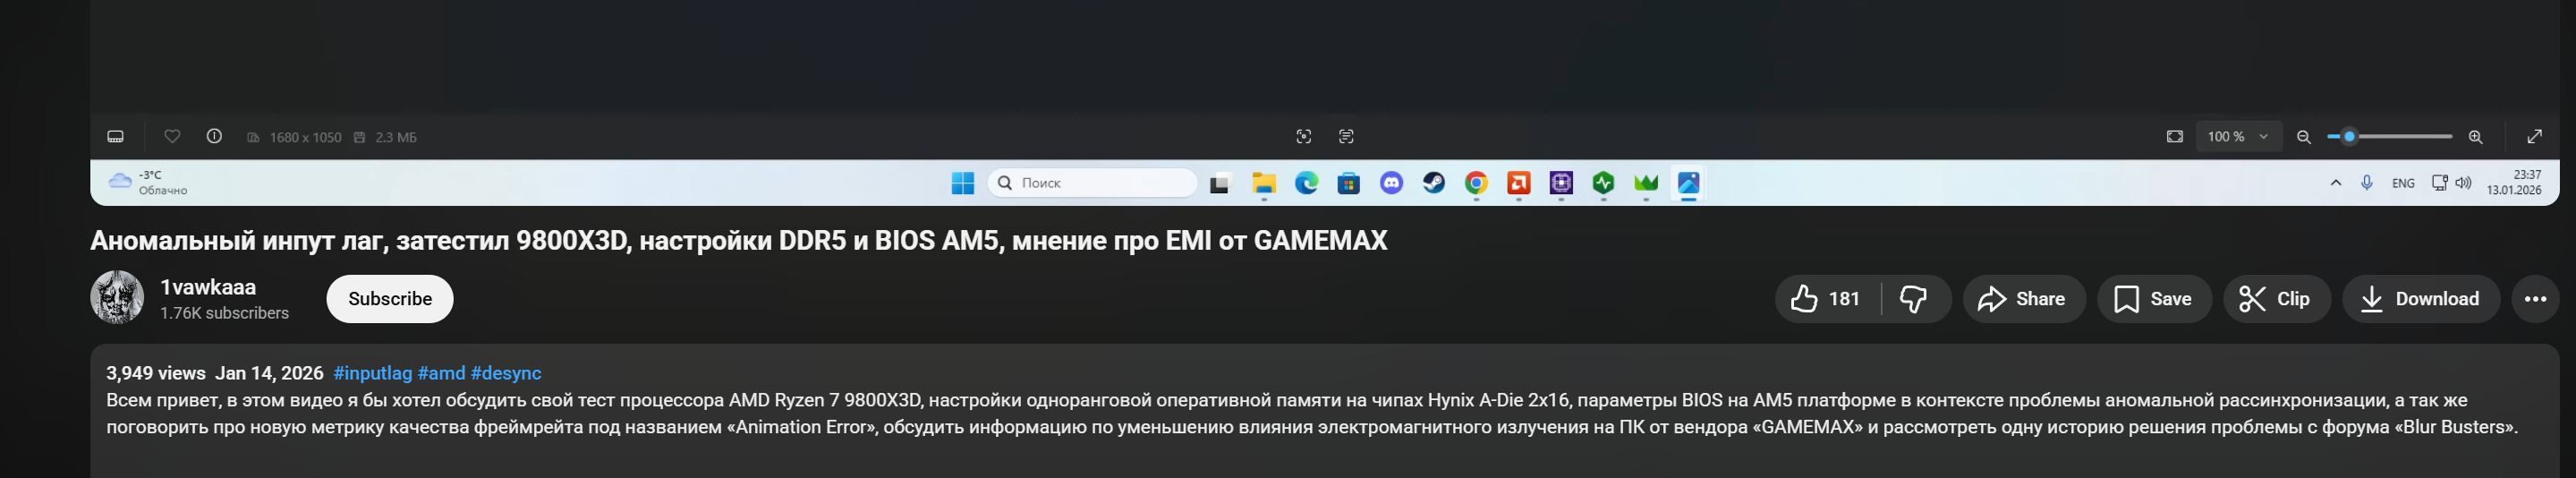Click the microphone tray icon

click(2367, 183)
